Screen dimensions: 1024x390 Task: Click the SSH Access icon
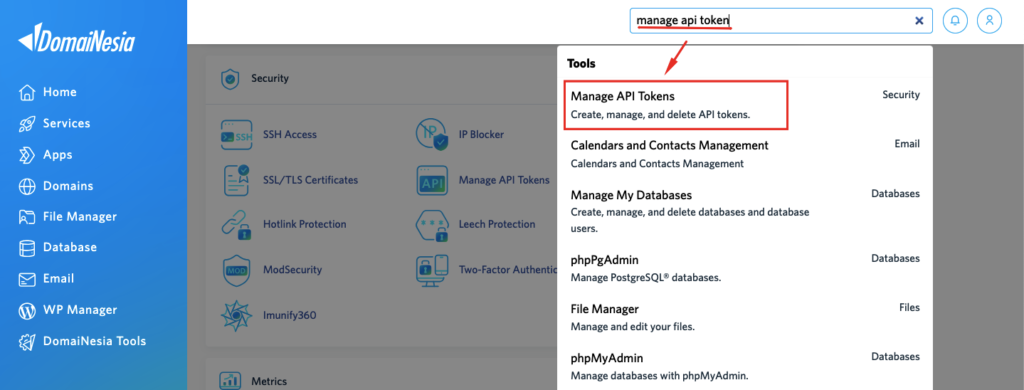pyautogui.click(x=236, y=135)
